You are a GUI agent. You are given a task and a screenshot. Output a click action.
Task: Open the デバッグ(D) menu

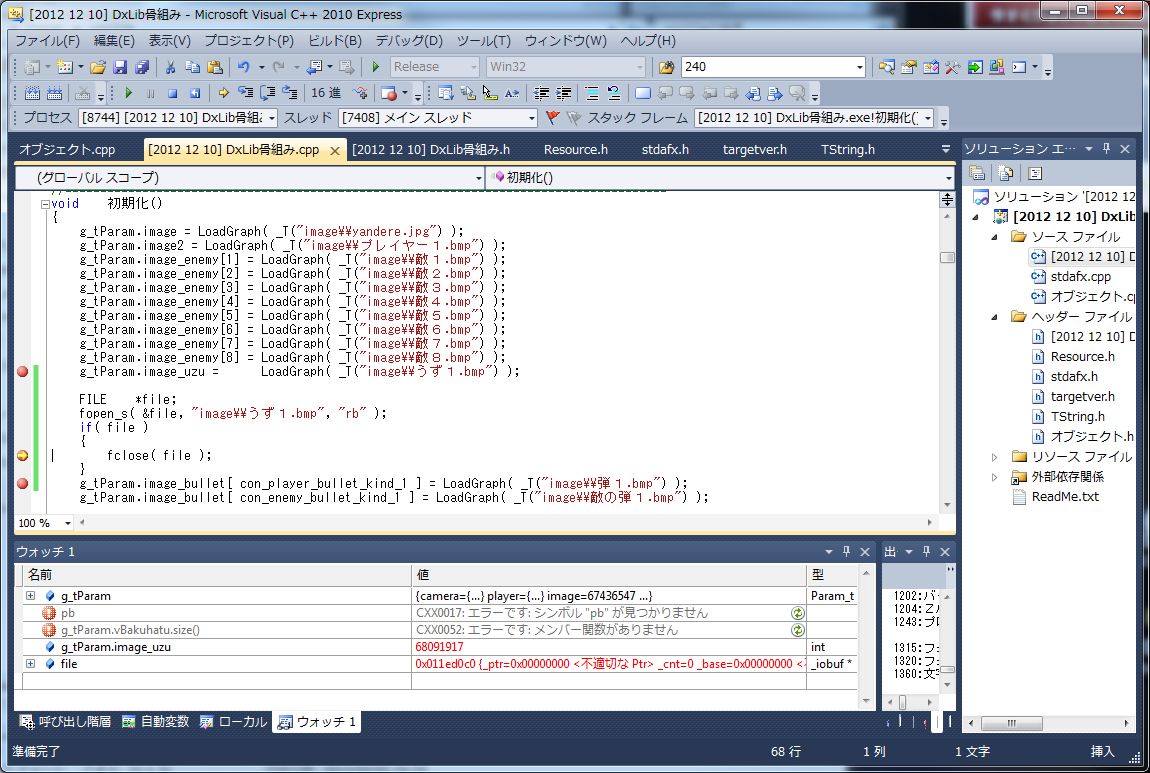408,41
